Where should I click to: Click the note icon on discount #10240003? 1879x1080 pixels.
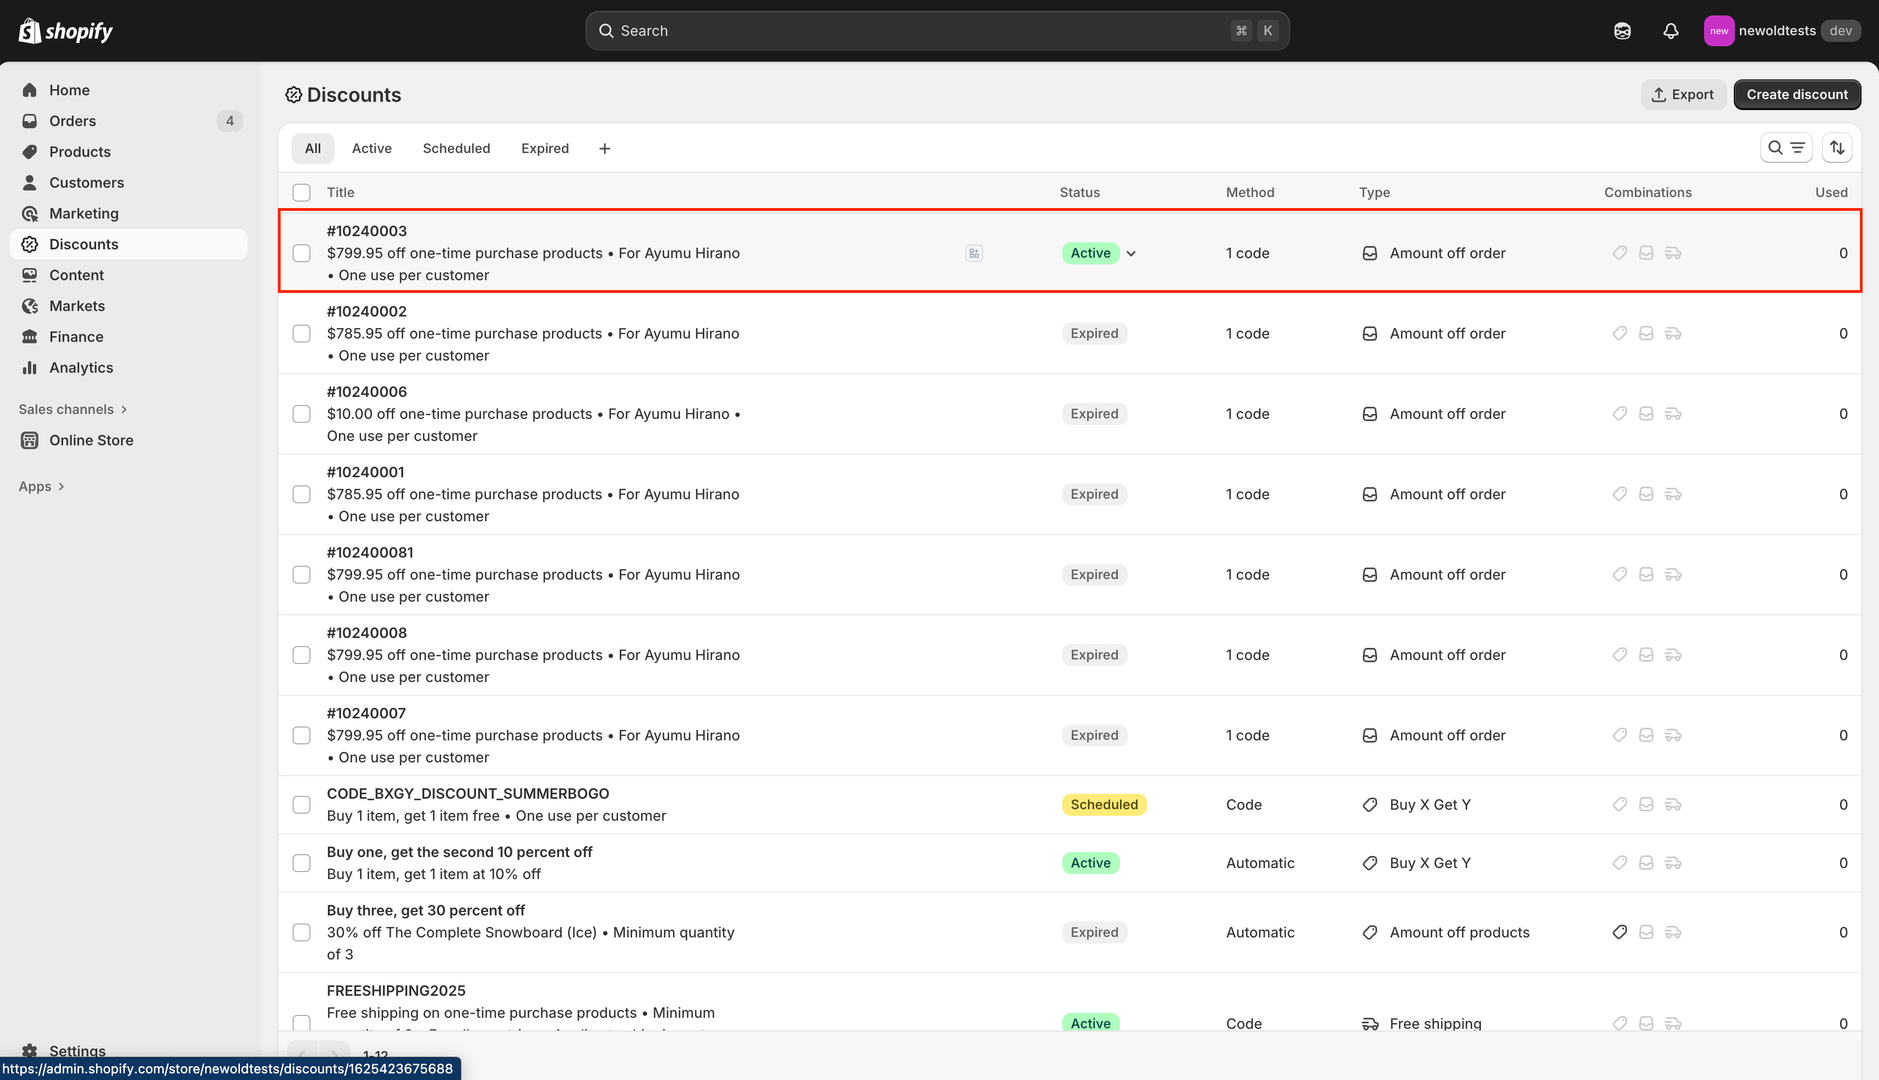pos(973,254)
